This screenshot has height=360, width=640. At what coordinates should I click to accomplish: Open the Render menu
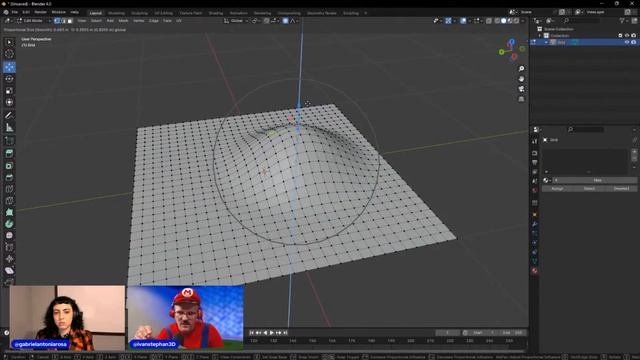(40, 12)
